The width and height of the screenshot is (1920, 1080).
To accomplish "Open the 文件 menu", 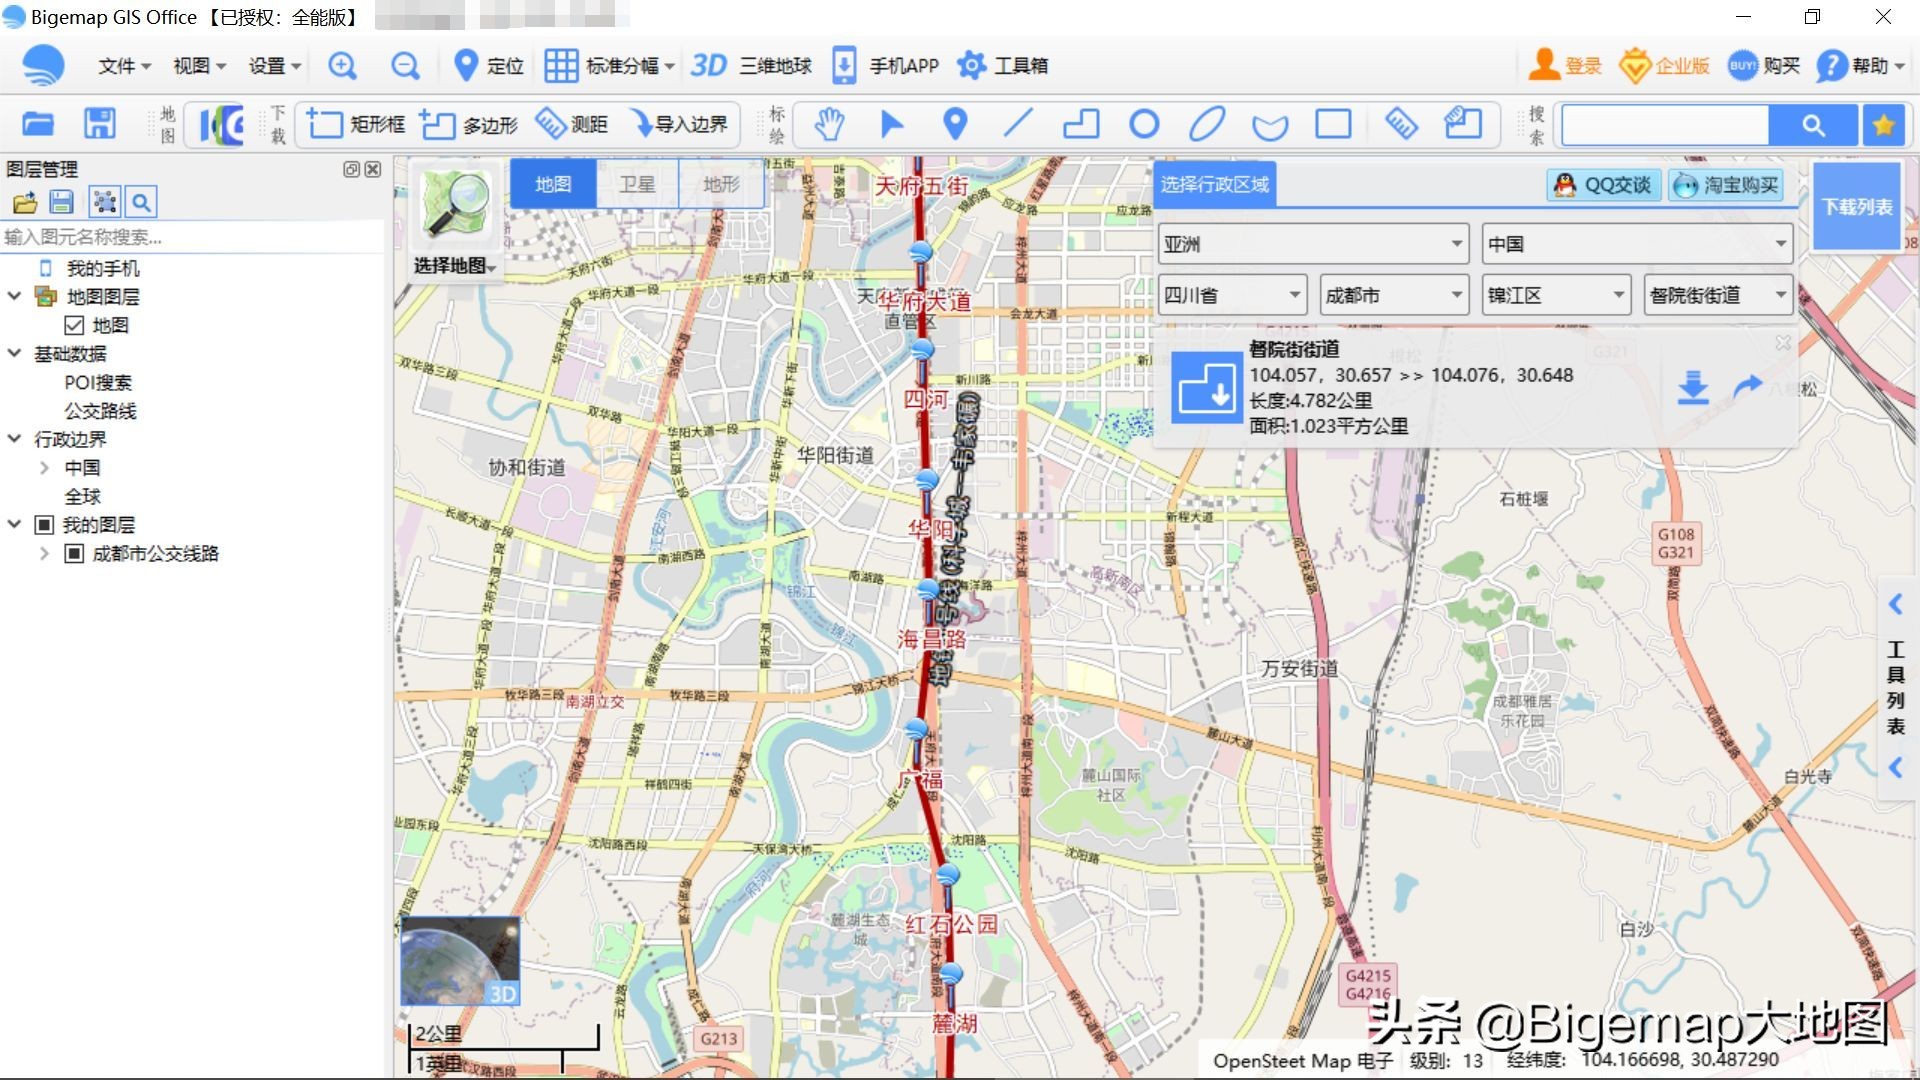I will point(118,65).
